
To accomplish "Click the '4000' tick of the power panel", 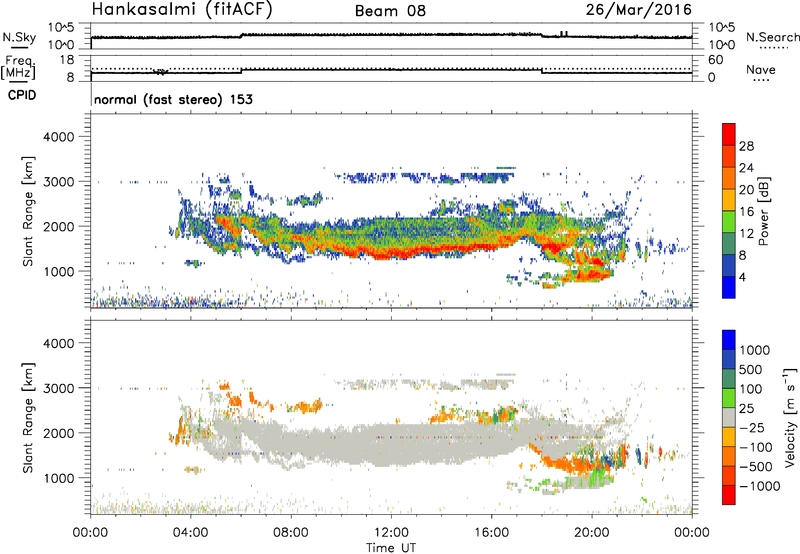I will (58, 137).
